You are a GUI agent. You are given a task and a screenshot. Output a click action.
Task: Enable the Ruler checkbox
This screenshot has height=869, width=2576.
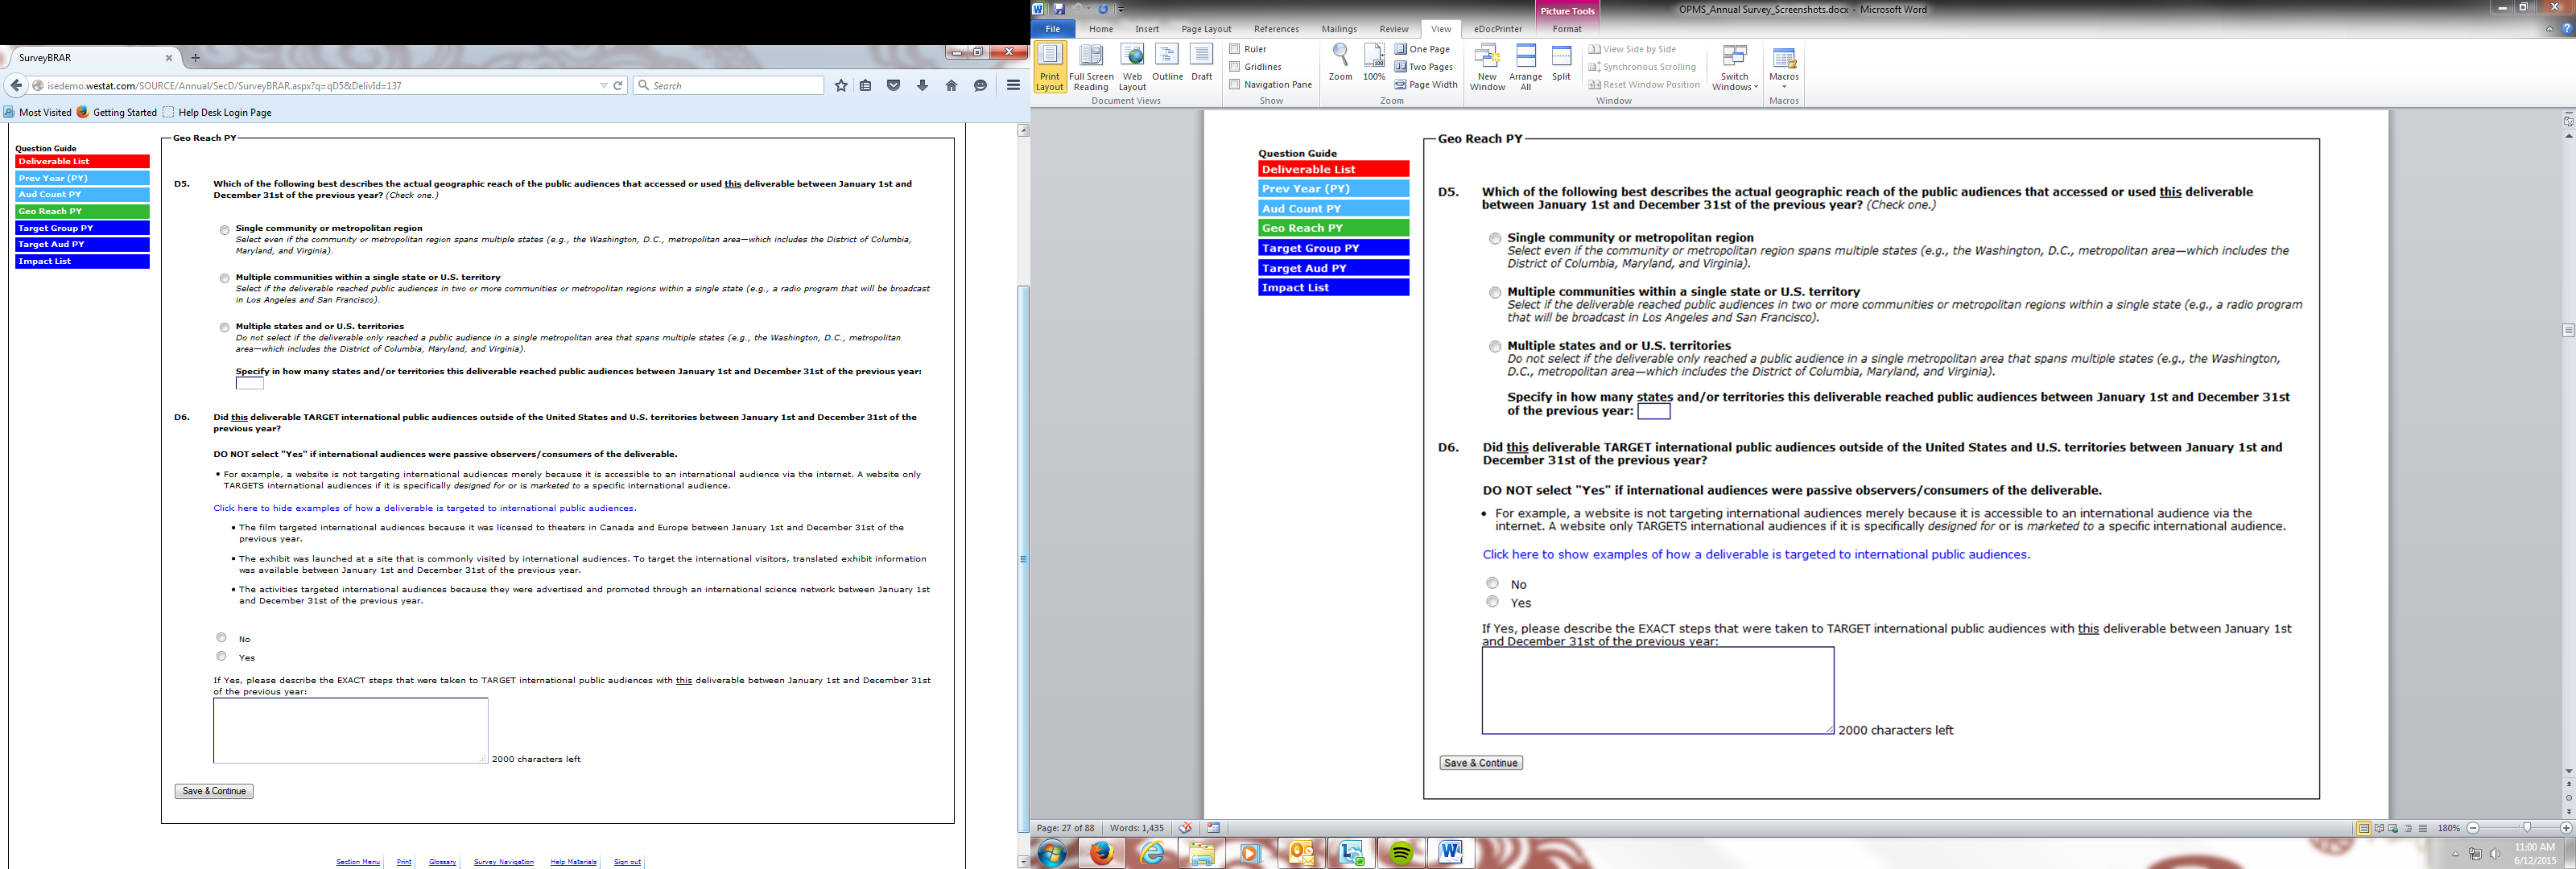(1235, 49)
